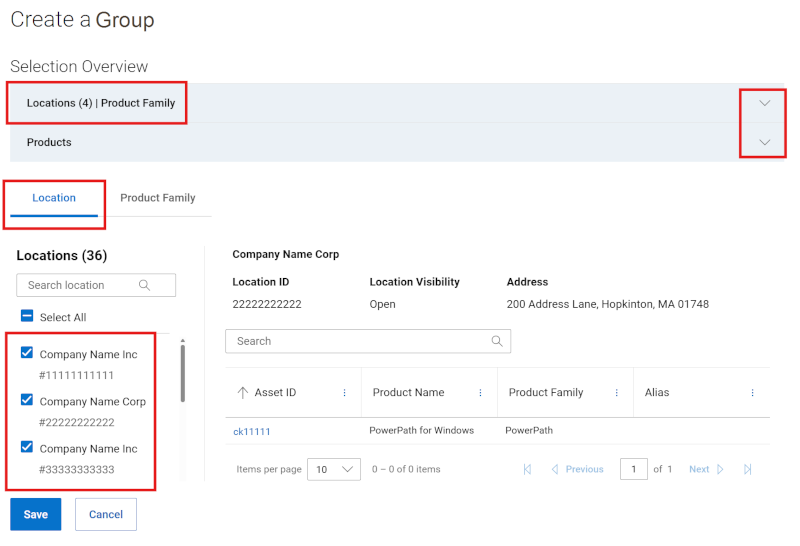Click the Save button
Image resolution: width=800 pixels, height=546 pixels.
coord(36,514)
